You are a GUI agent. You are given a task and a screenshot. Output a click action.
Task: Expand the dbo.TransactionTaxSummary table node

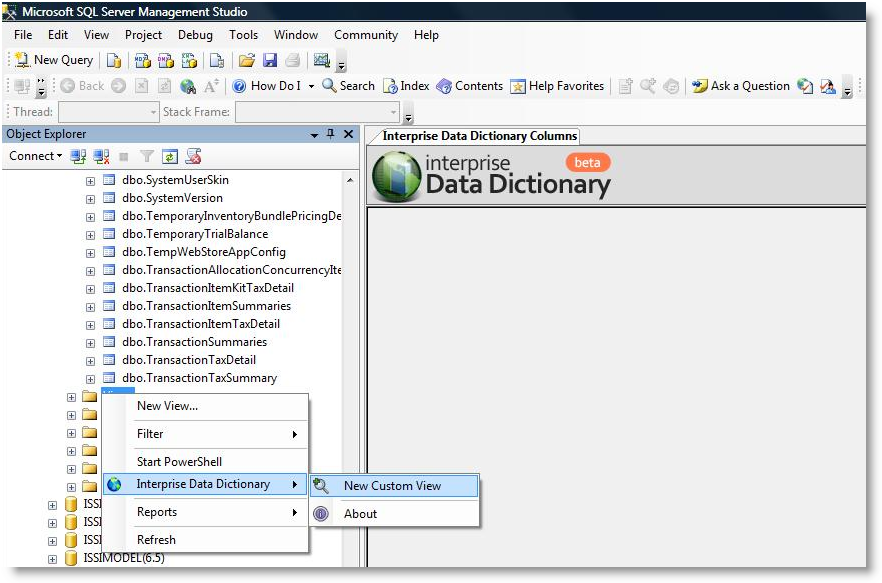[x=90, y=379]
